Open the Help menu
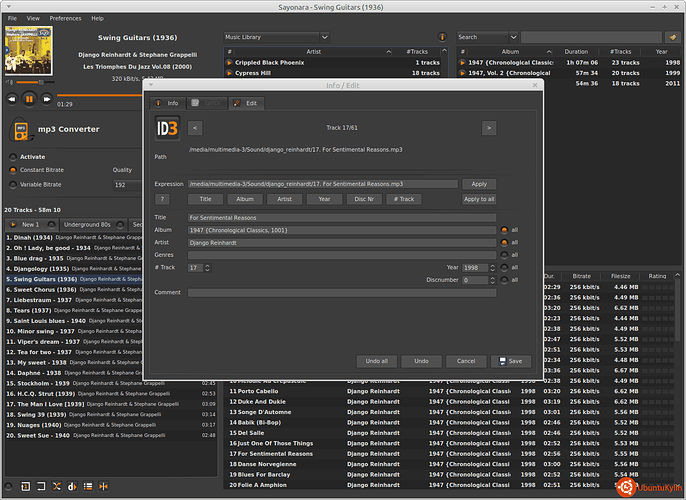Image resolution: width=686 pixels, height=500 pixels. (97, 18)
